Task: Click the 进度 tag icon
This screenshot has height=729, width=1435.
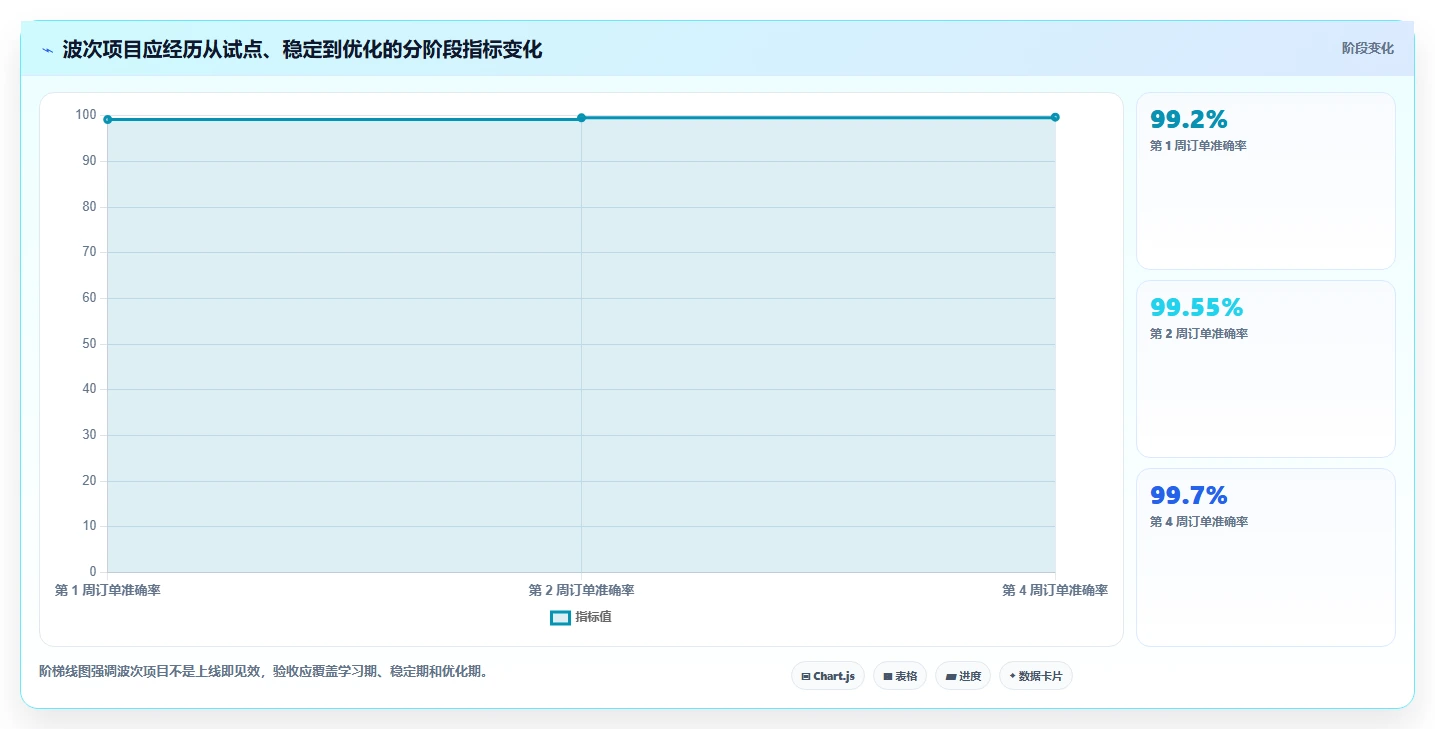Action: point(951,677)
